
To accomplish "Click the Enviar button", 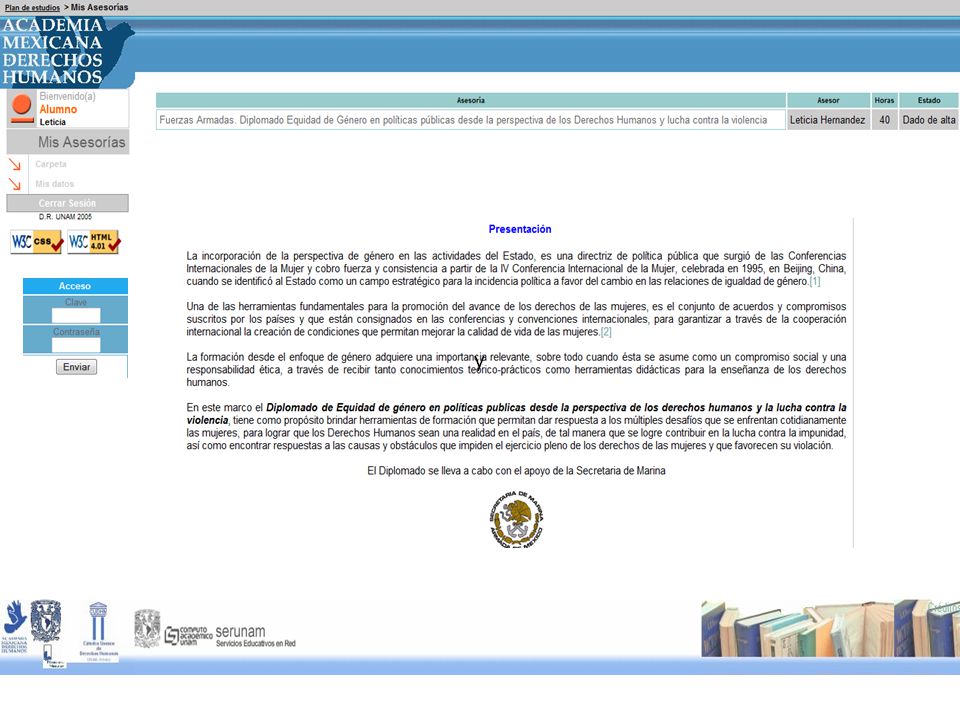I will click(77, 367).
